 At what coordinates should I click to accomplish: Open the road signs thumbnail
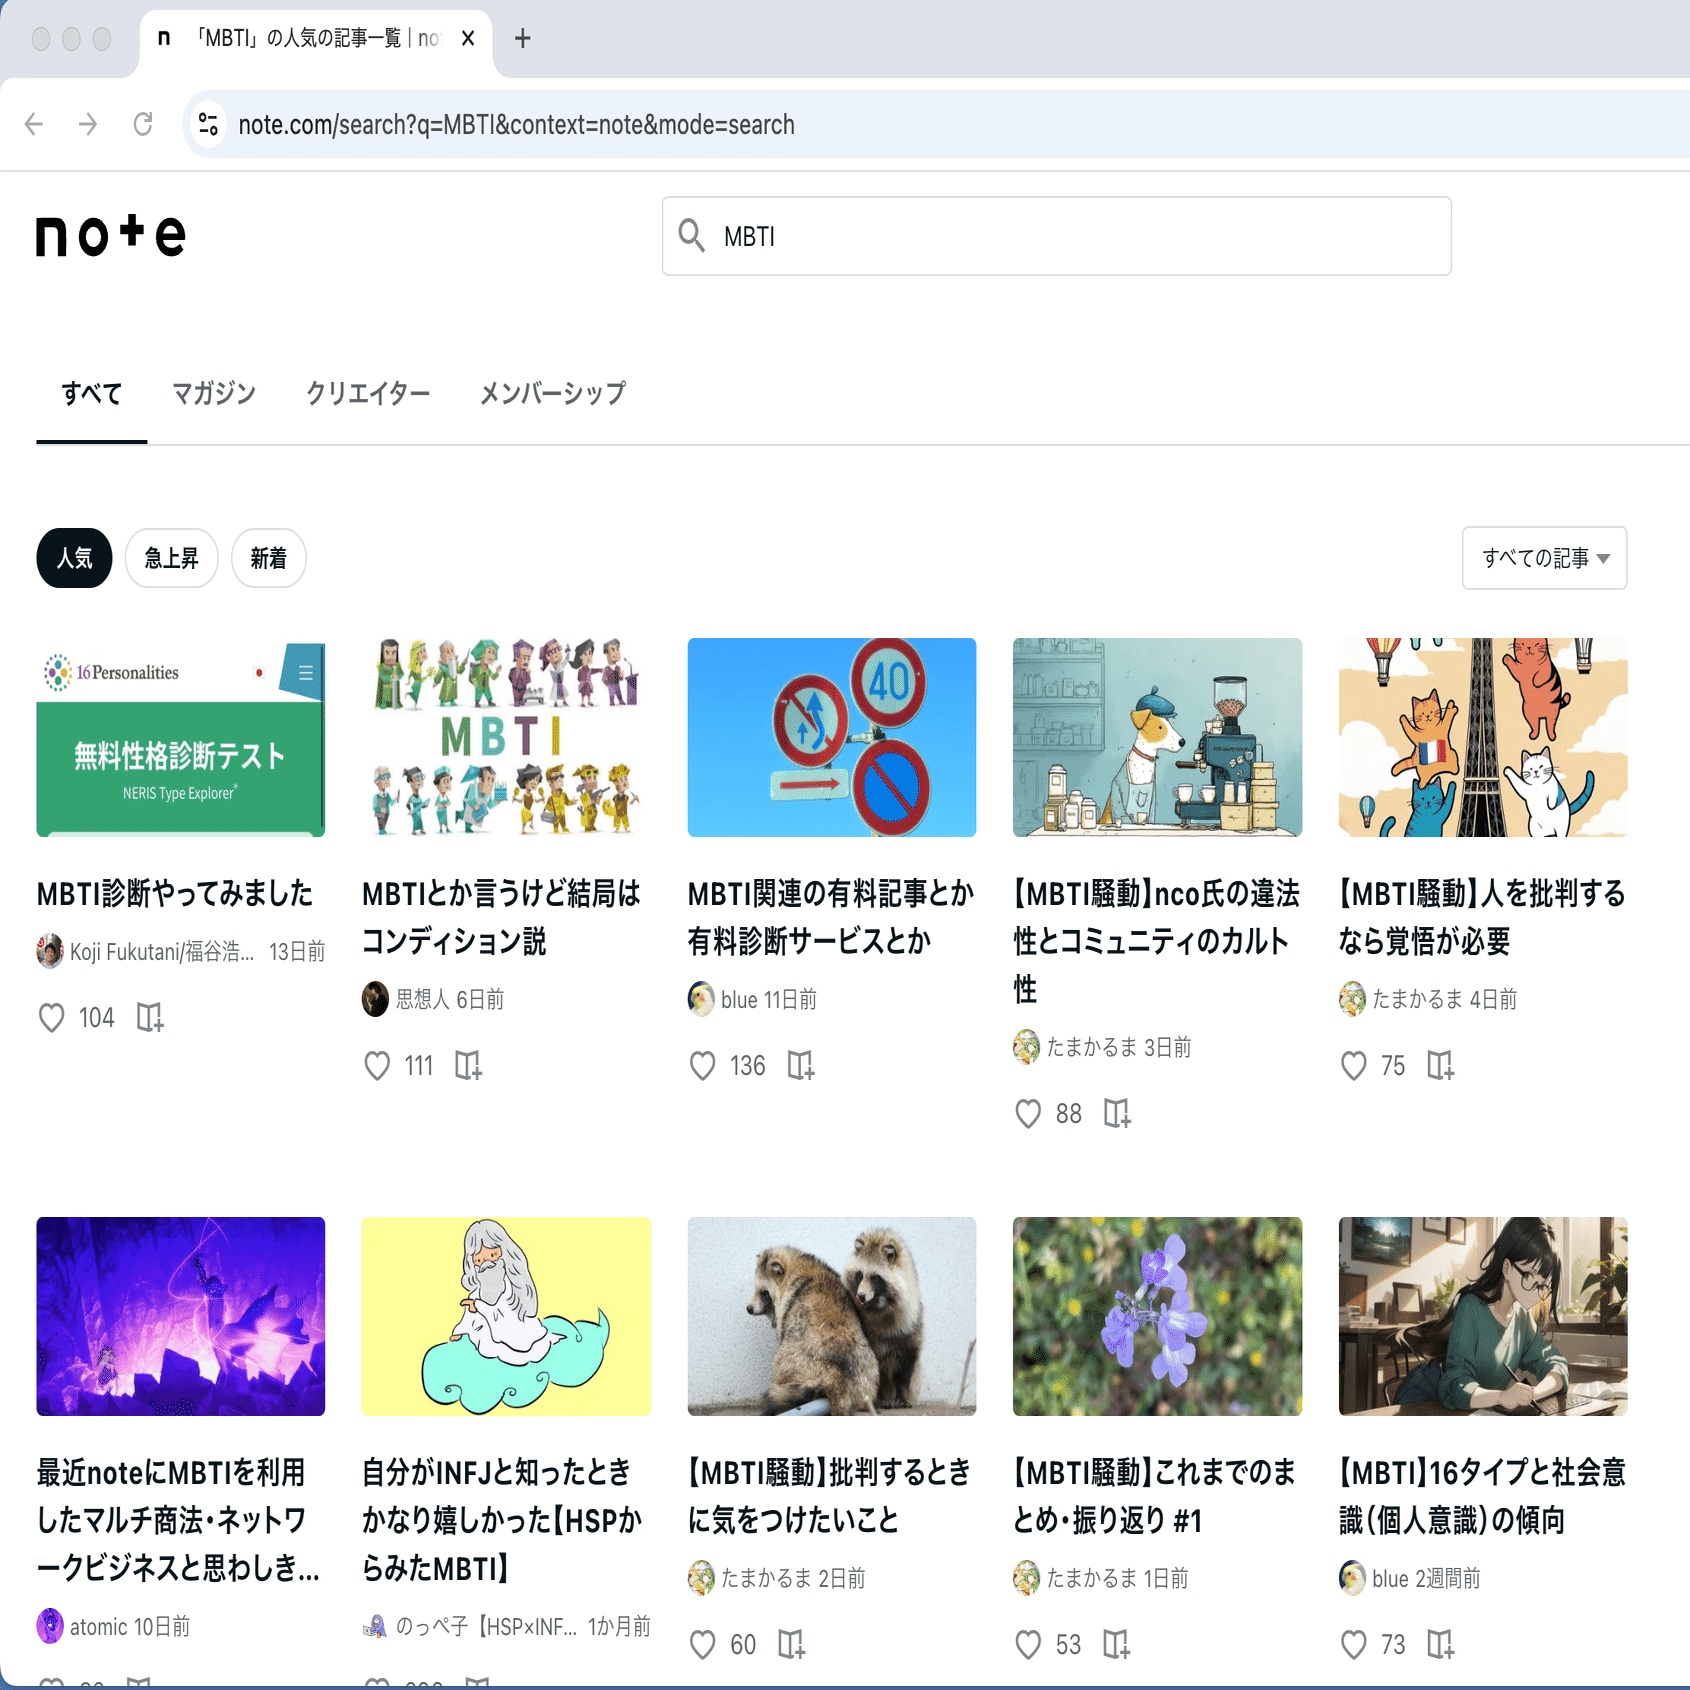832,737
